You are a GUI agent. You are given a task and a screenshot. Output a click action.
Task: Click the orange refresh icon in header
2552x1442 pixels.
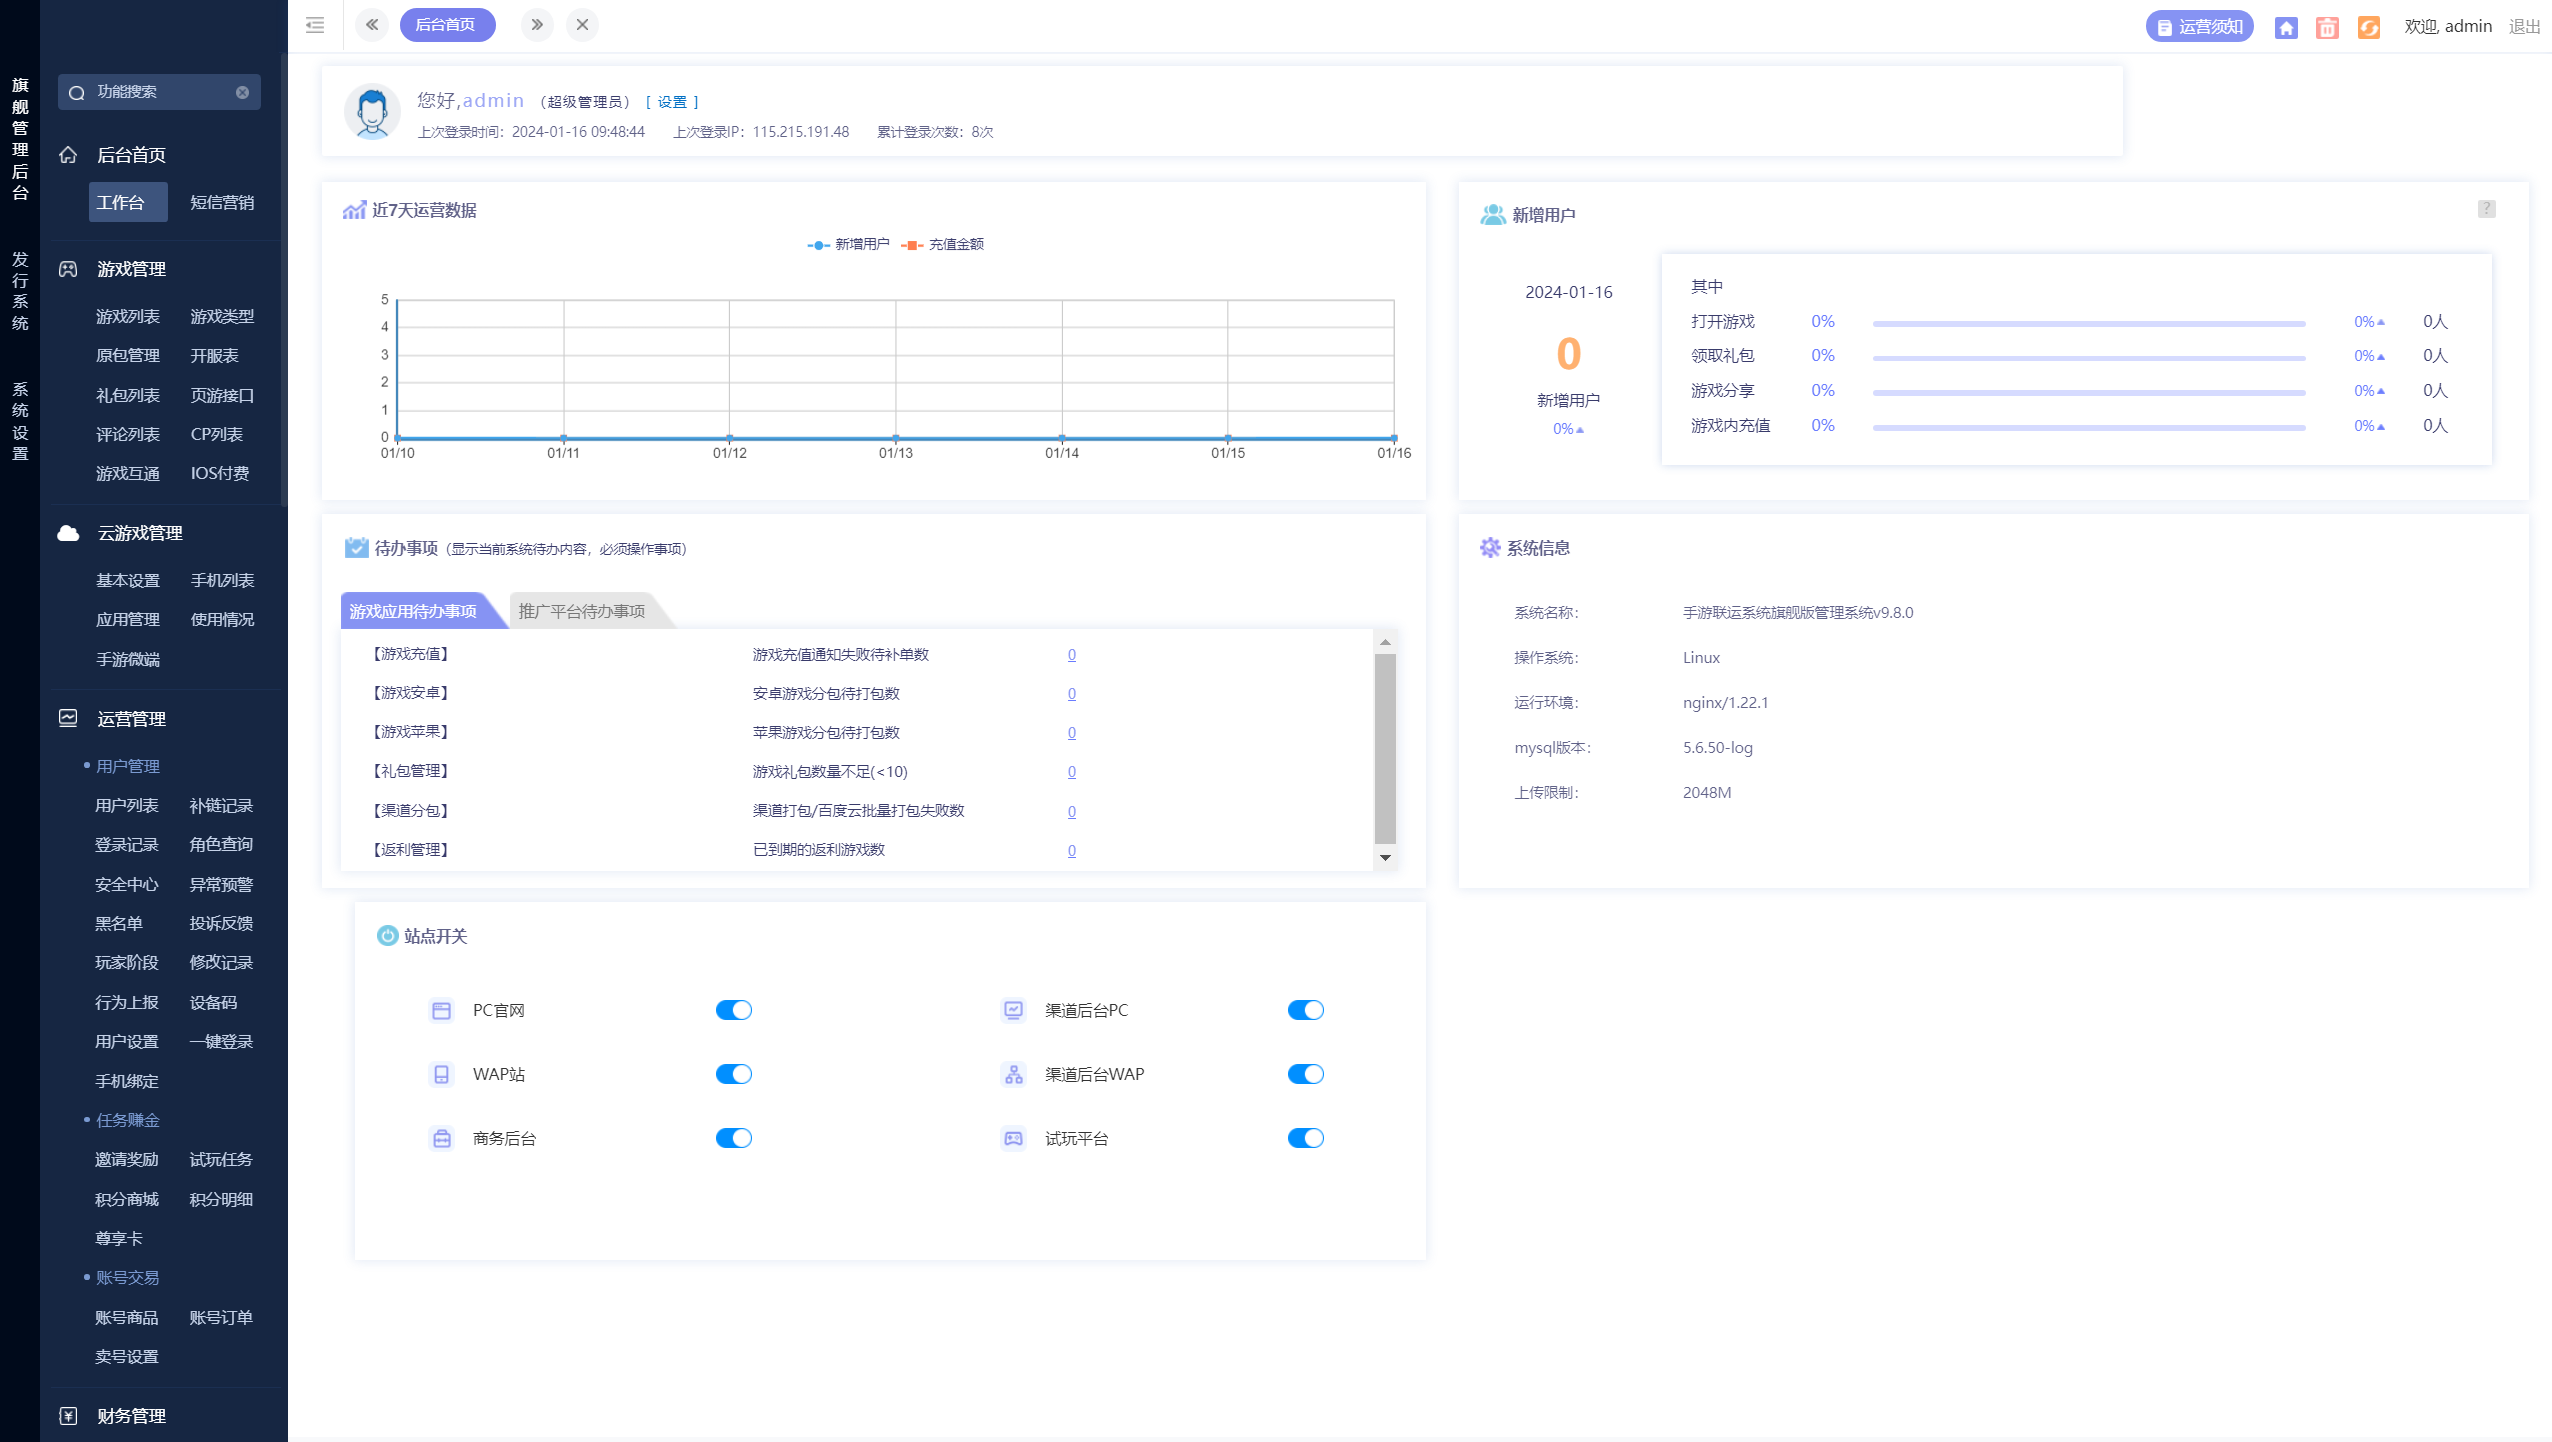pyautogui.click(x=2368, y=27)
